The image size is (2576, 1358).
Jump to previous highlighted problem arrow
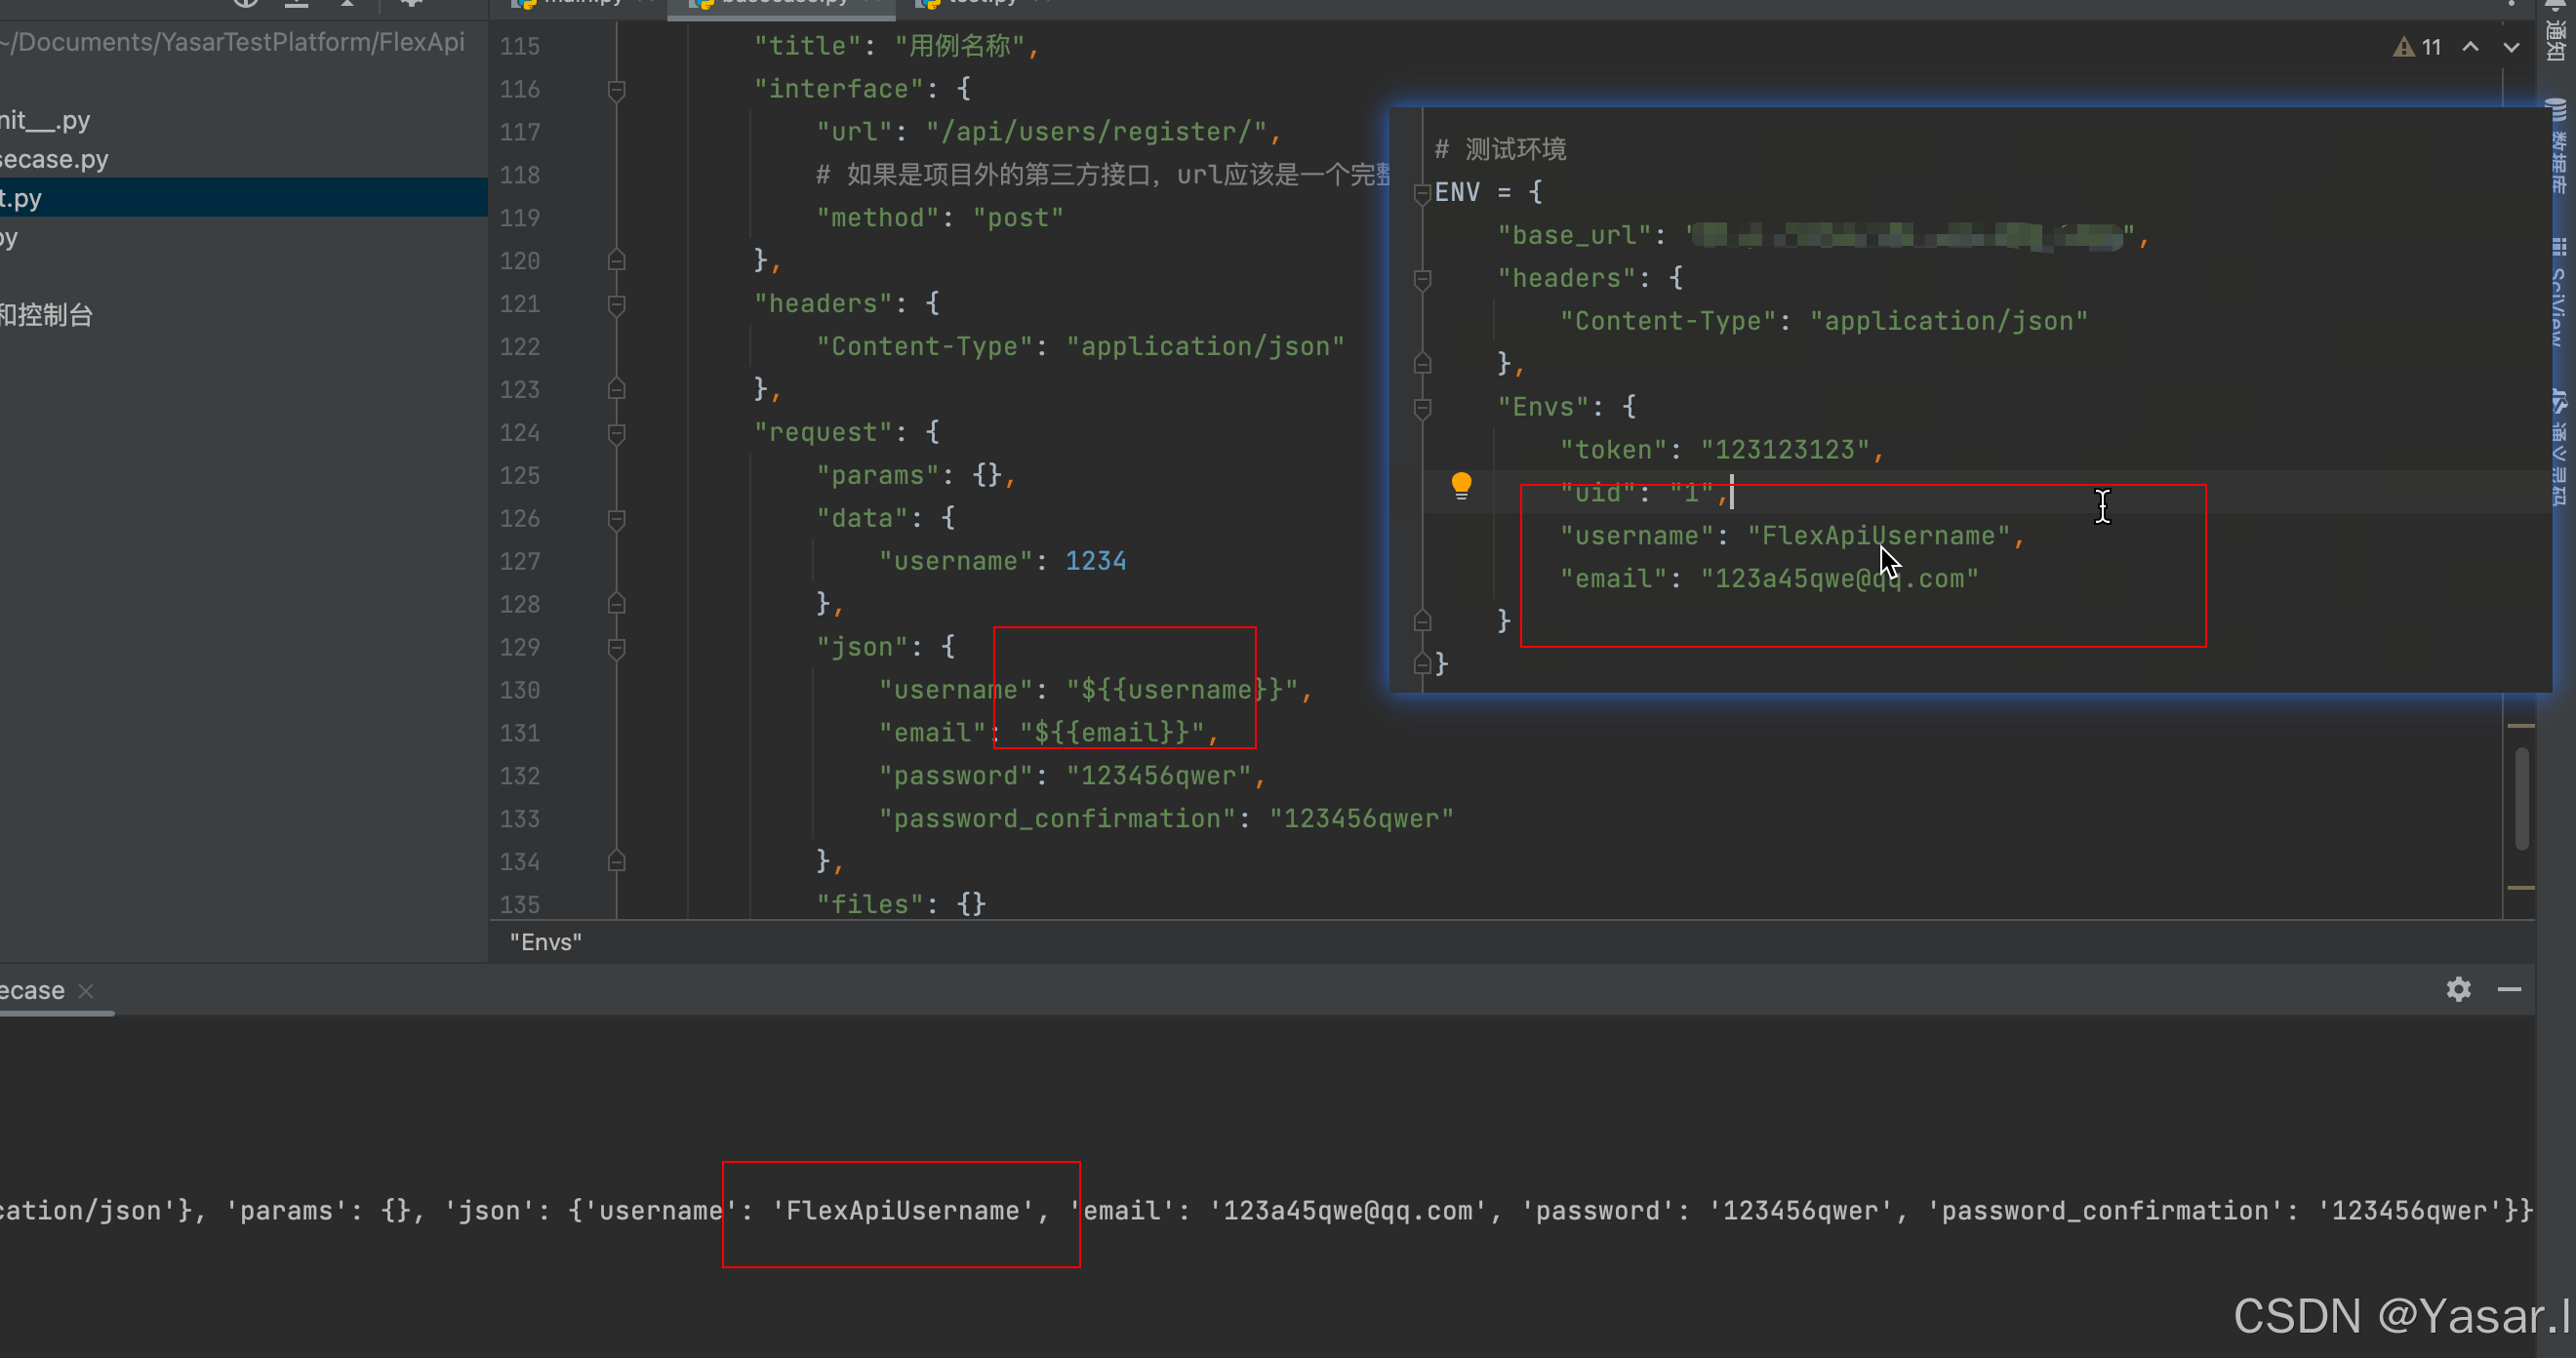tap(2470, 47)
